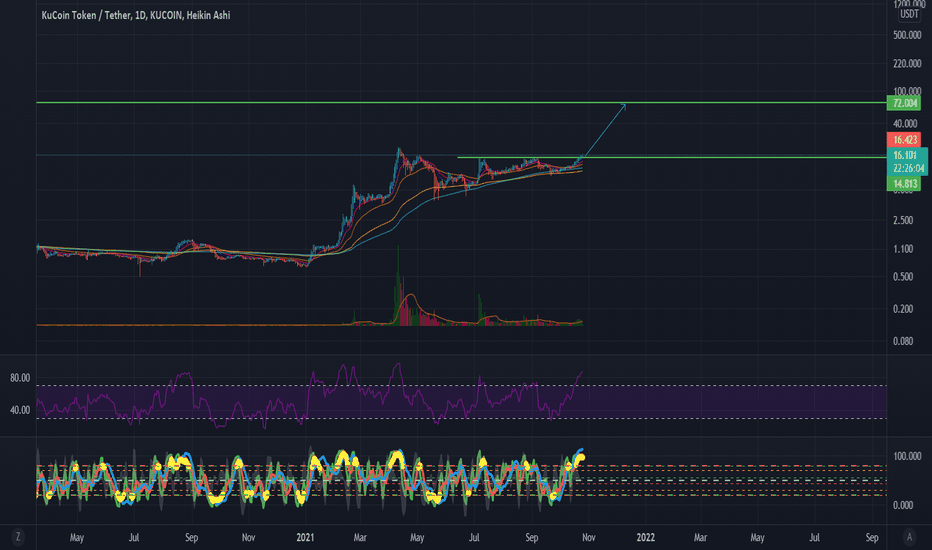Select the green horizontal line at 72.004

click(x=461, y=103)
